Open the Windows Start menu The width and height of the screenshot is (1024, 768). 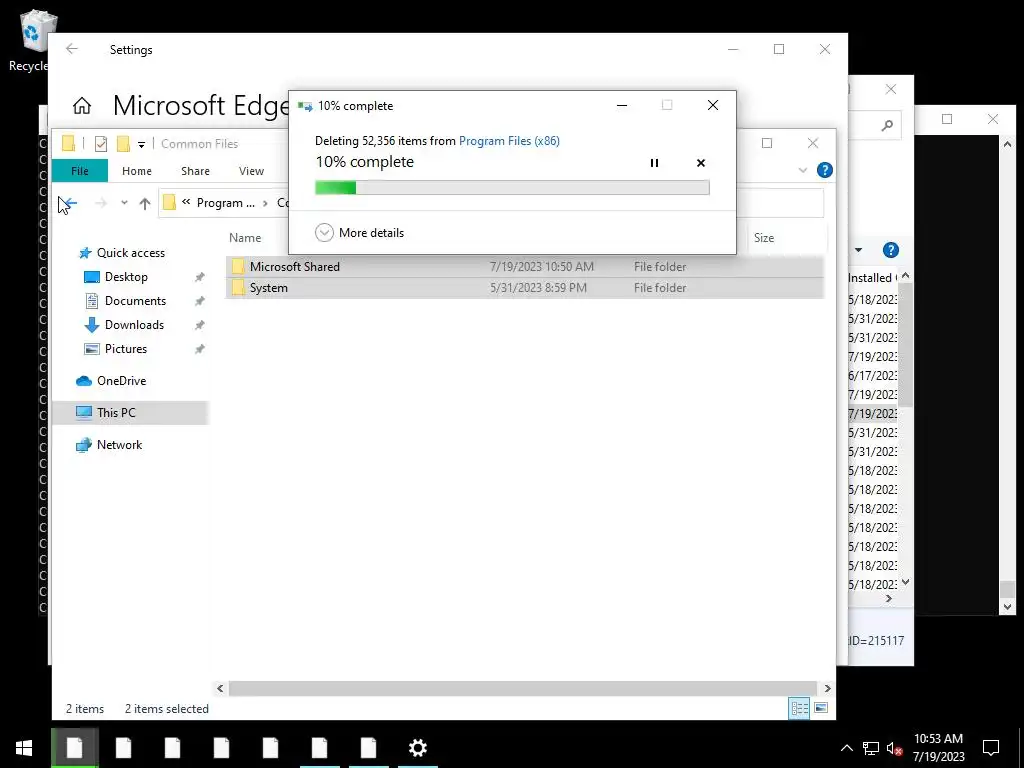click(24, 748)
